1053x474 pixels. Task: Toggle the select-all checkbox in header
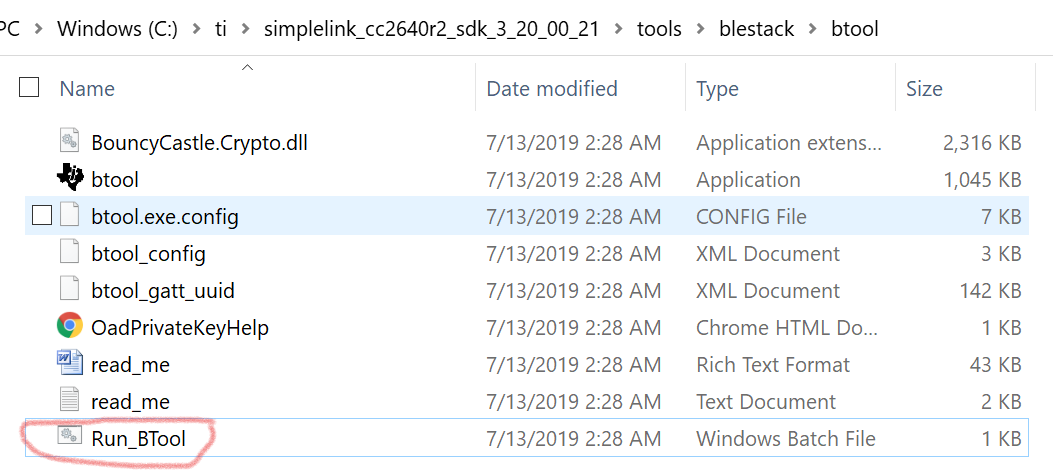pos(30,88)
